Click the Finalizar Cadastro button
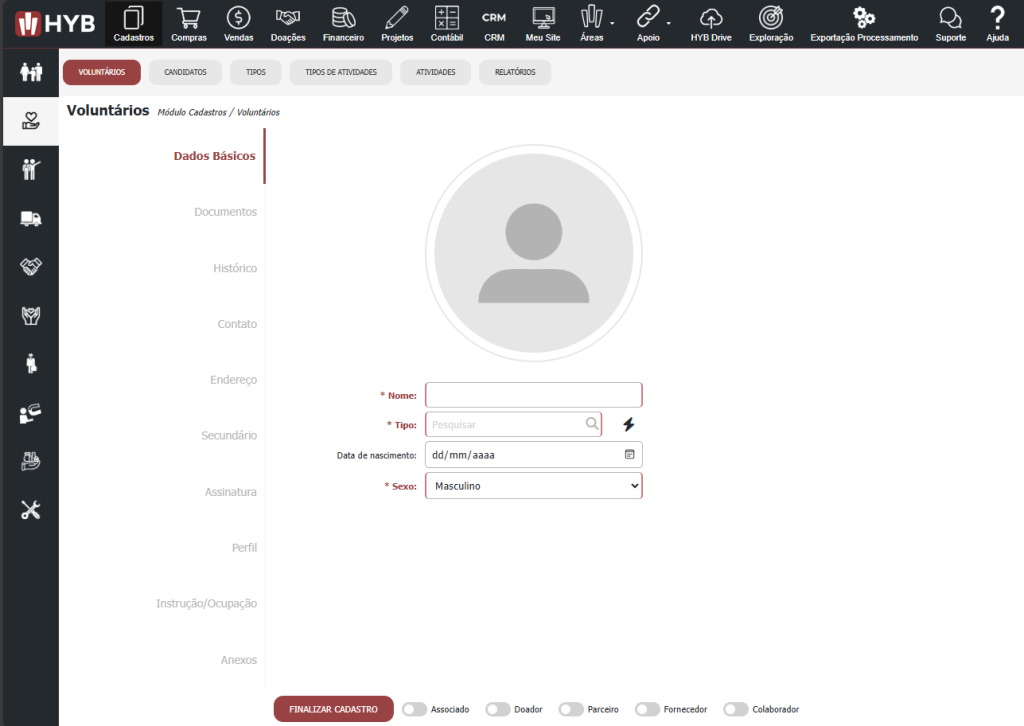 333,709
